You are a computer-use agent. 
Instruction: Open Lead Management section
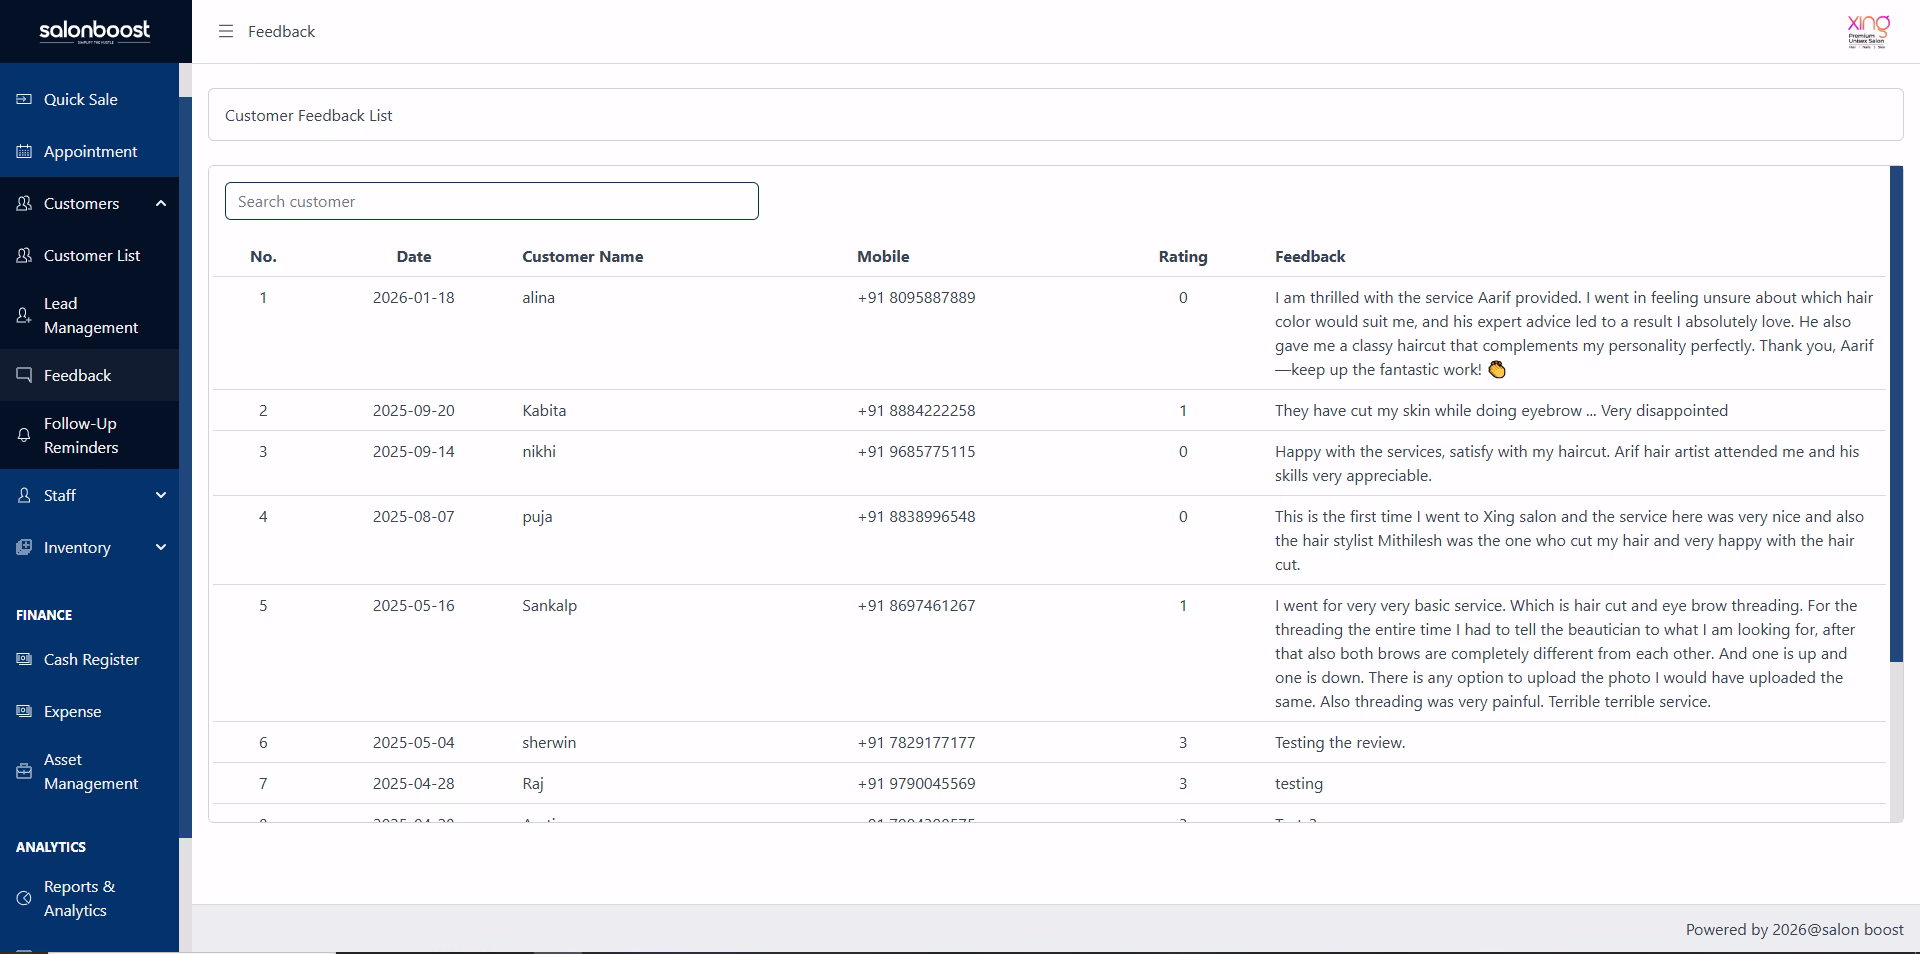point(89,315)
